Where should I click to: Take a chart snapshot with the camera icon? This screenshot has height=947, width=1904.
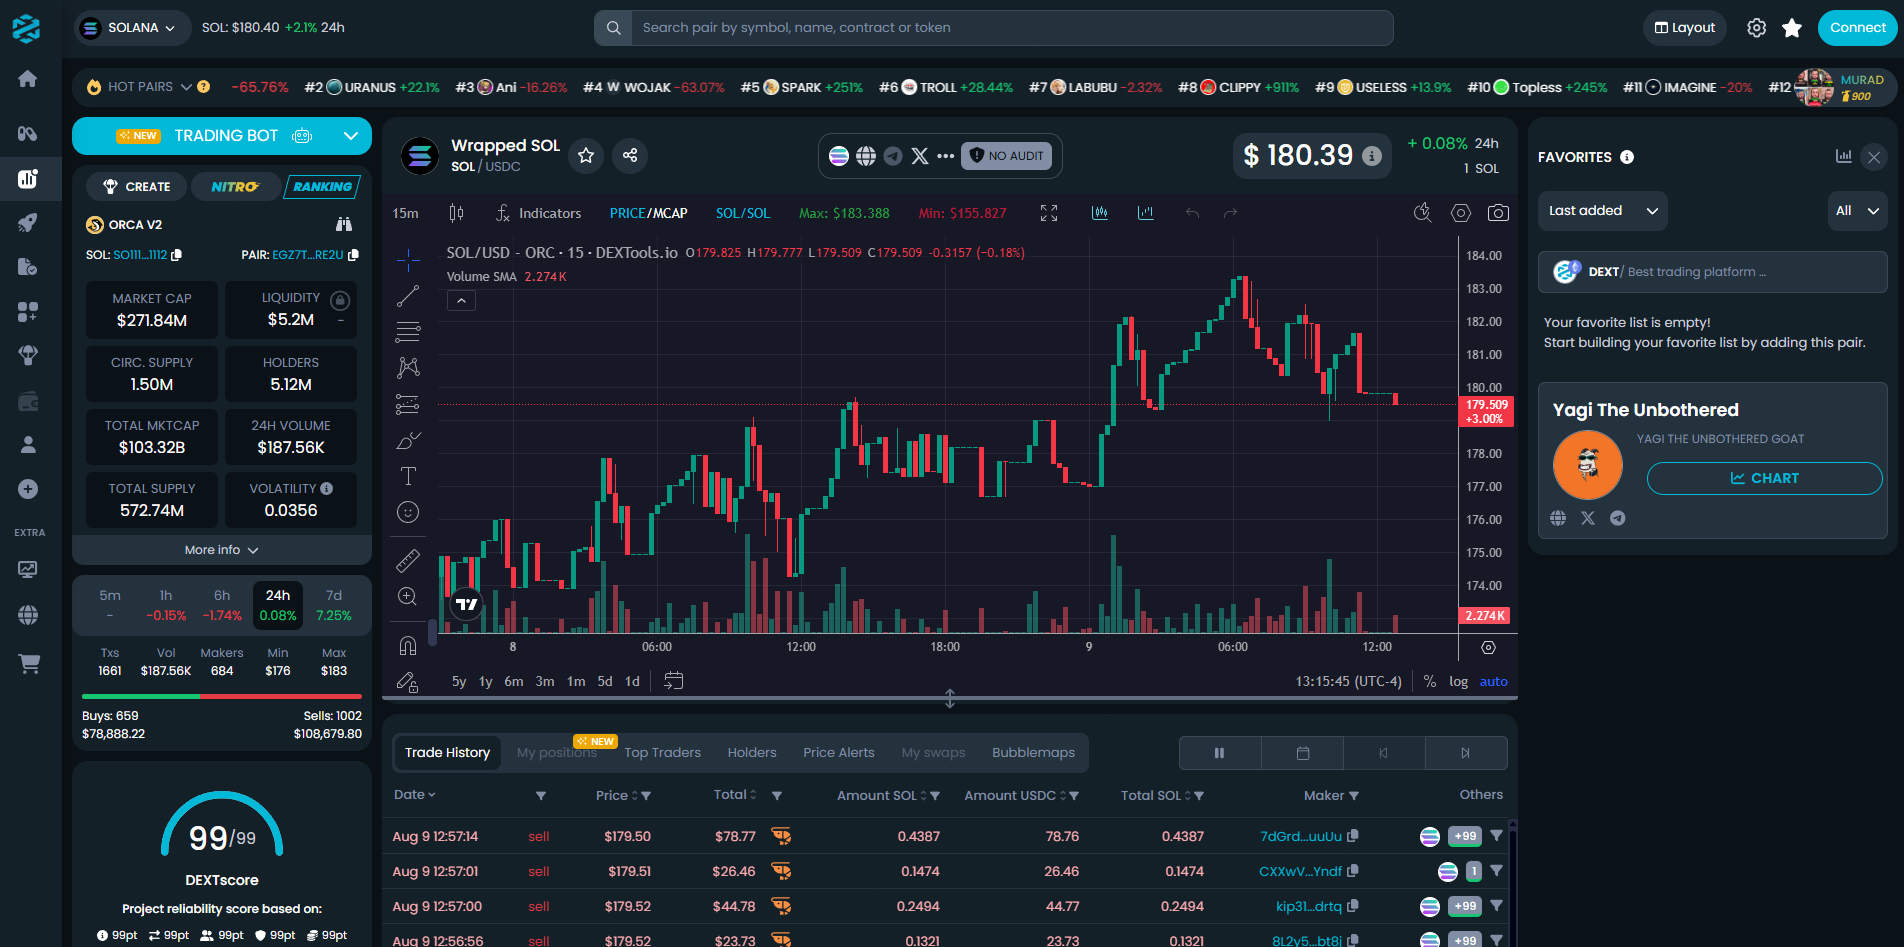1497,213
